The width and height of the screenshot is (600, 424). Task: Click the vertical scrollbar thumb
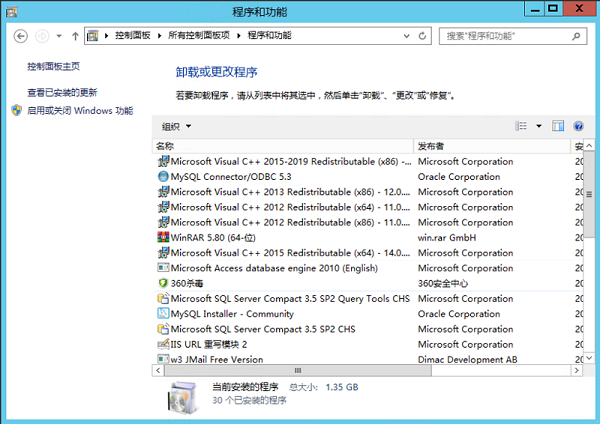pos(589,194)
